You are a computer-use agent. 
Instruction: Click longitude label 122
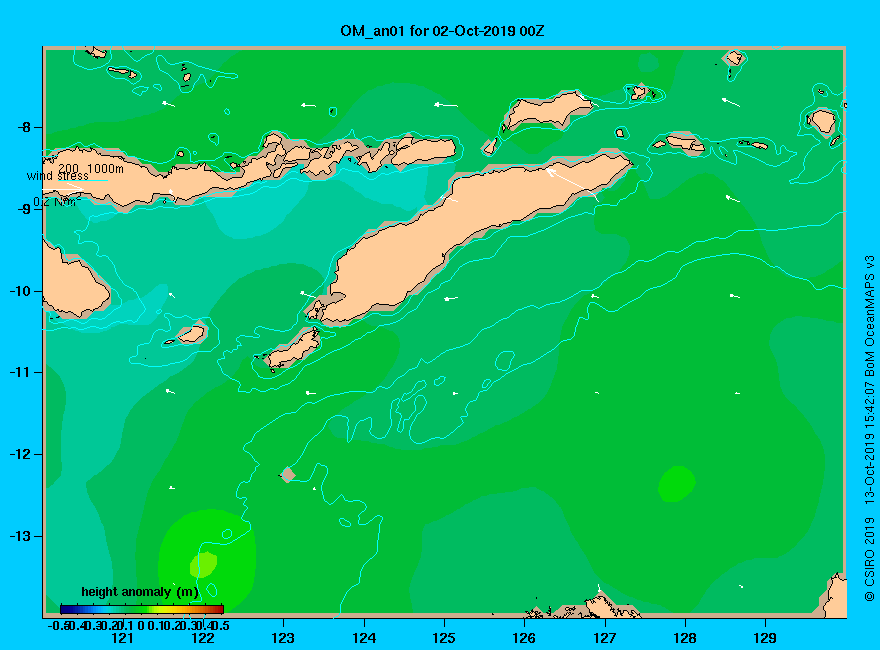pyautogui.click(x=203, y=638)
